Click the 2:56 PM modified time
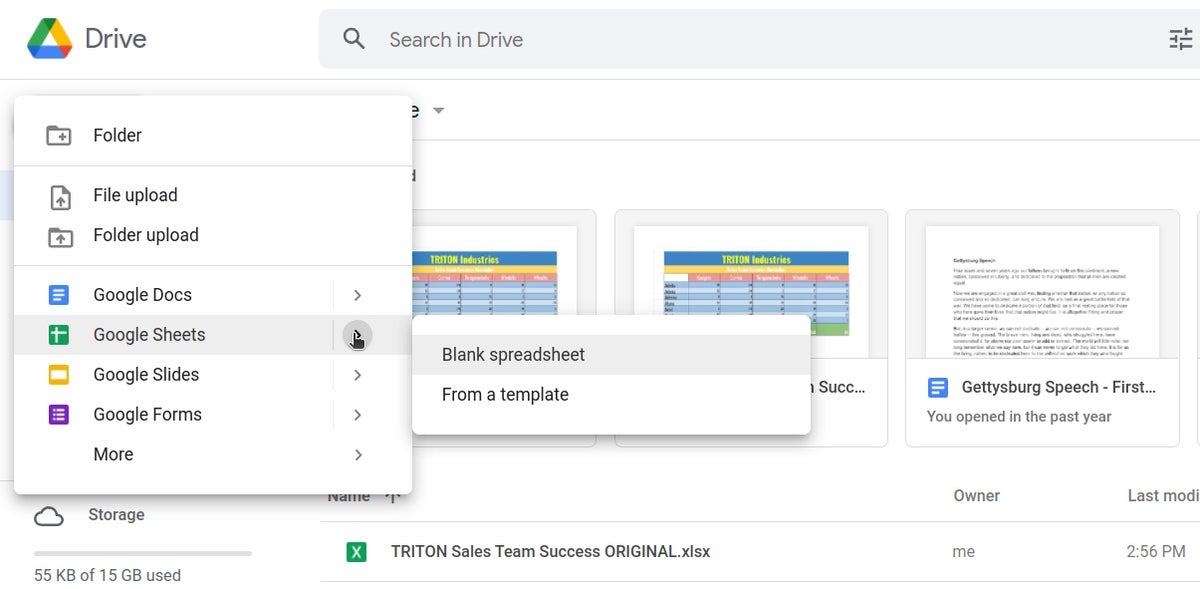 tap(1156, 551)
